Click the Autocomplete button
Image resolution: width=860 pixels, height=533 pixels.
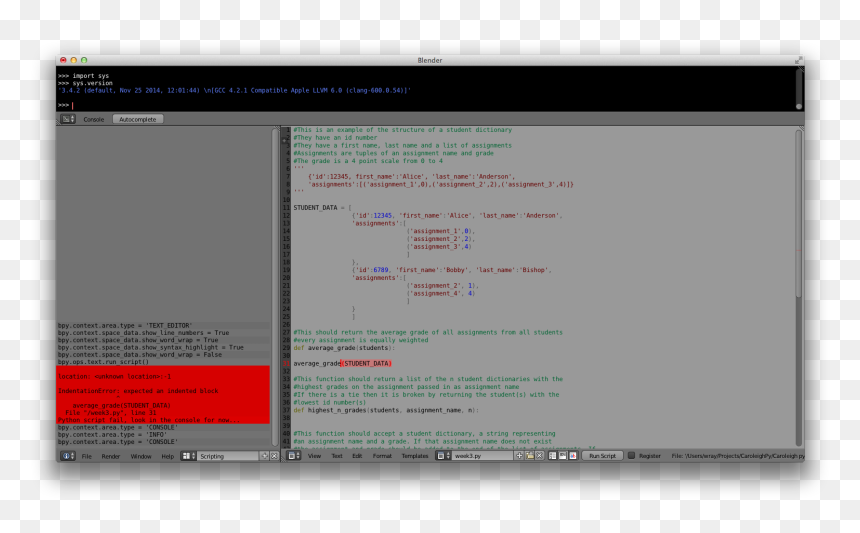click(138, 119)
